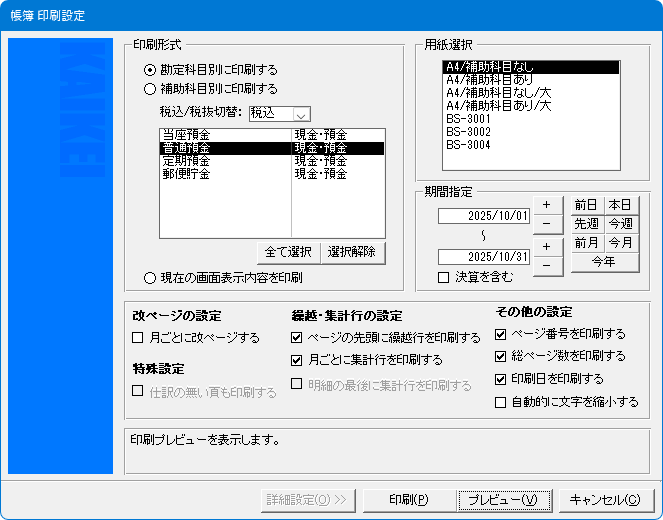The image size is (663, 520).
Task: Click the plus button beside the end date
Action: tap(547, 246)
